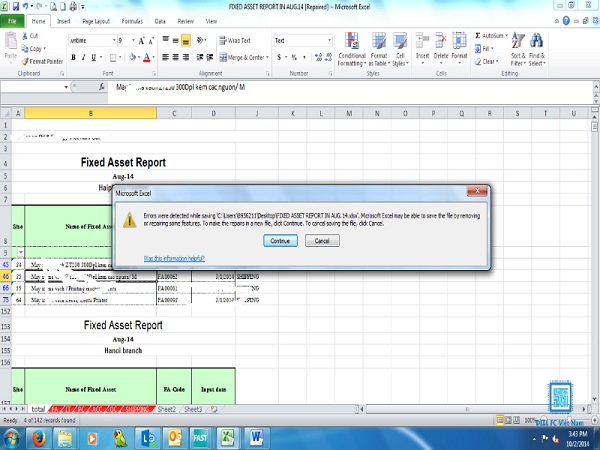The image size is (600, 450).
Task: Open the Fill dropdown
Action: [484, 49]
